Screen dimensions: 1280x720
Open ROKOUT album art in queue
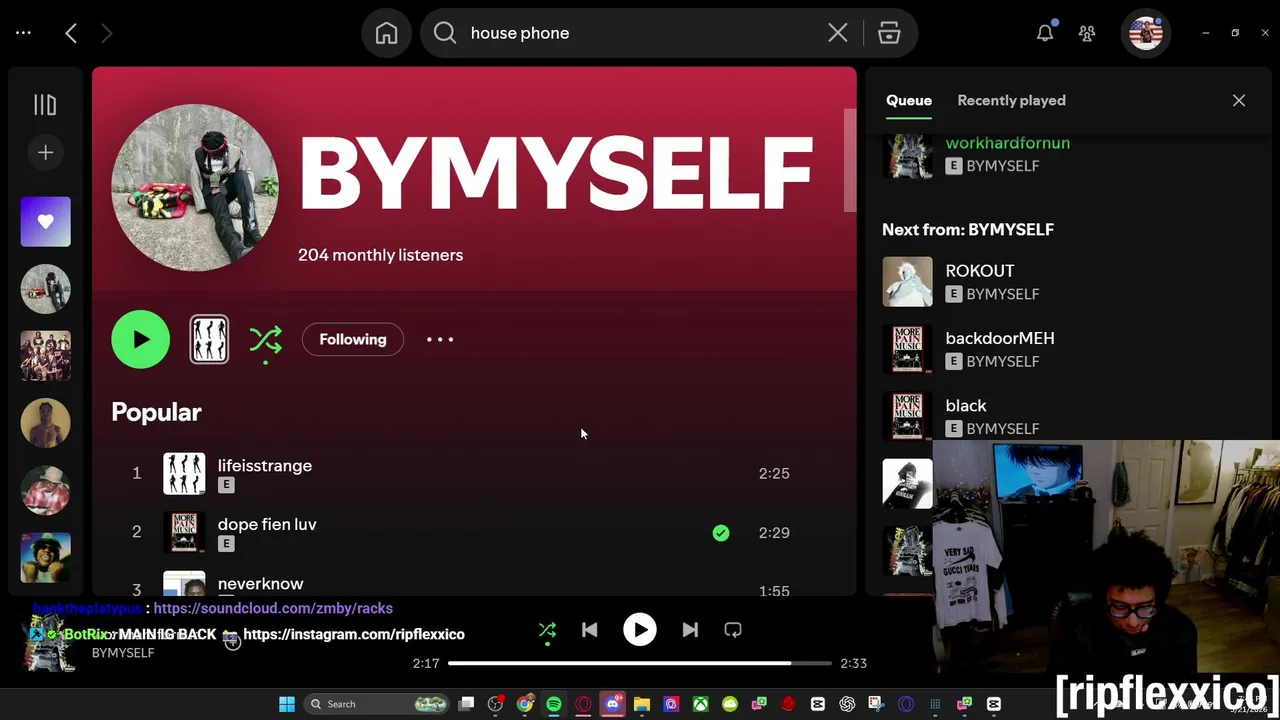(x=907, y=282)
